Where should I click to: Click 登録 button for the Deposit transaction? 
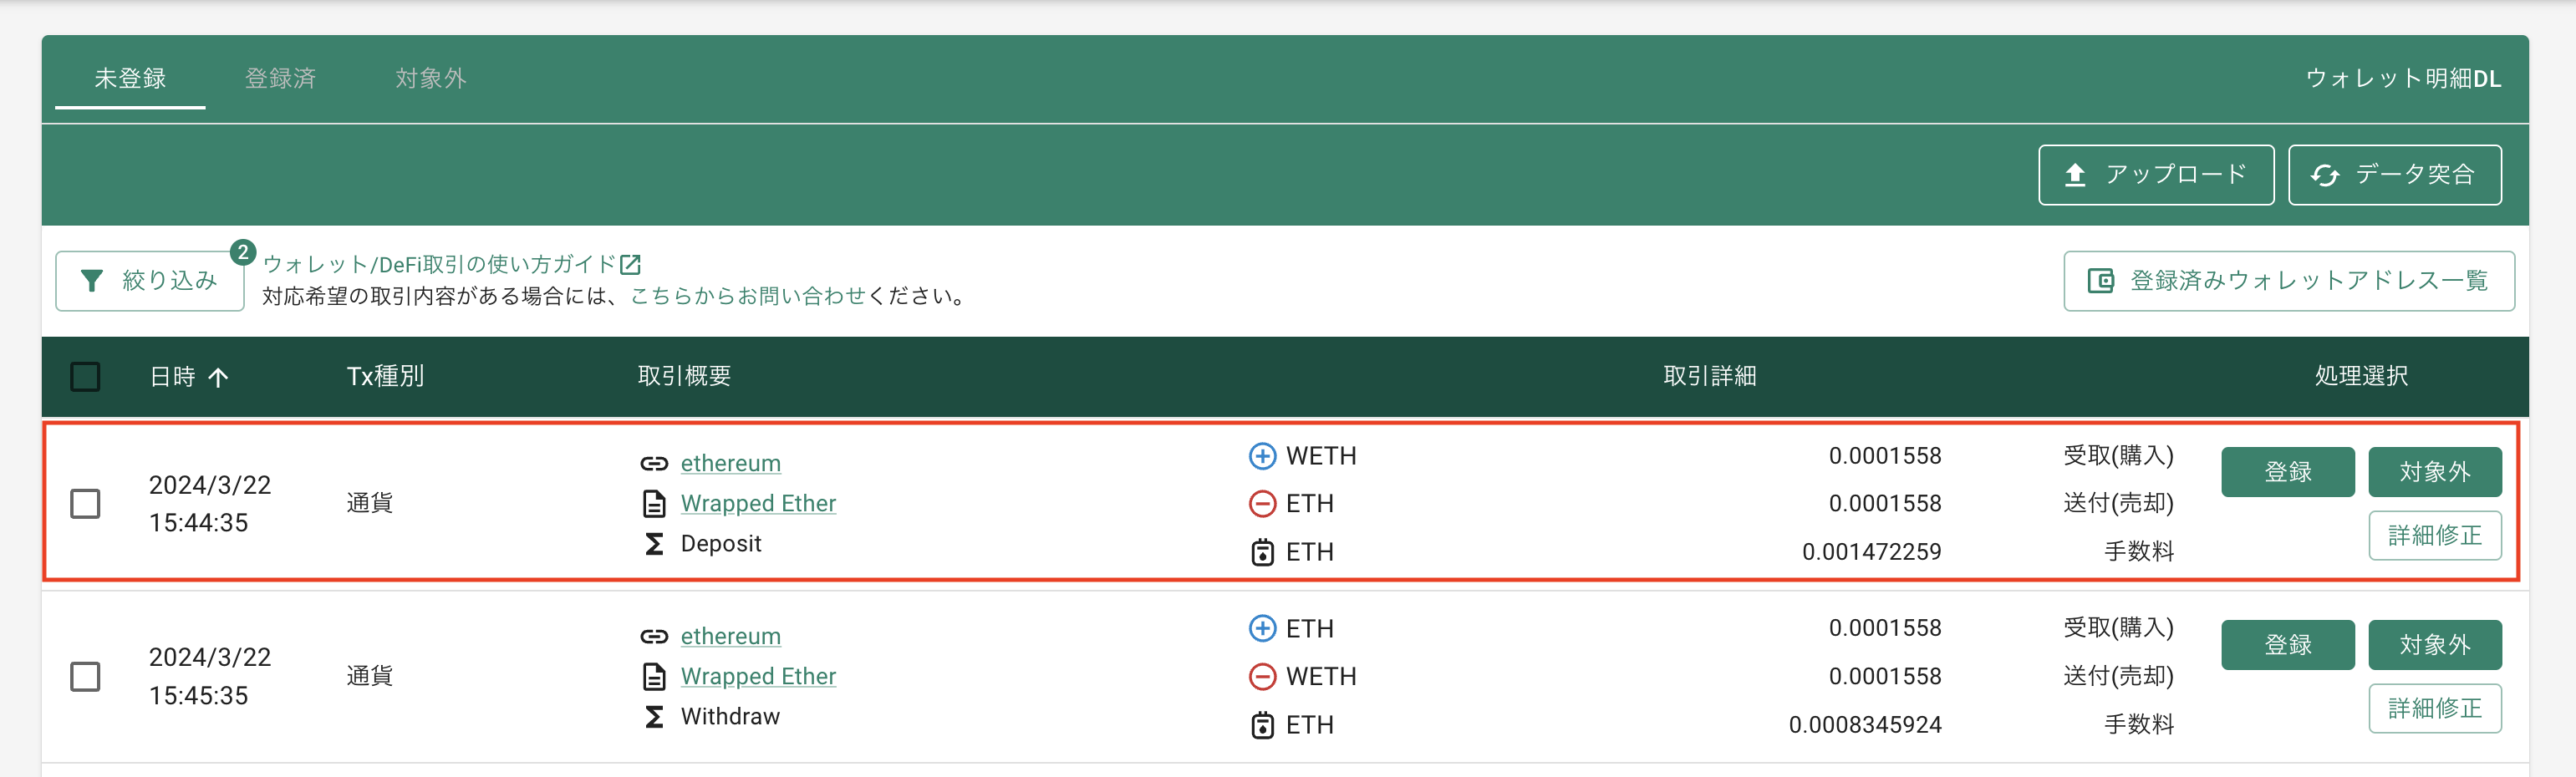click(x=2287, y=472)
